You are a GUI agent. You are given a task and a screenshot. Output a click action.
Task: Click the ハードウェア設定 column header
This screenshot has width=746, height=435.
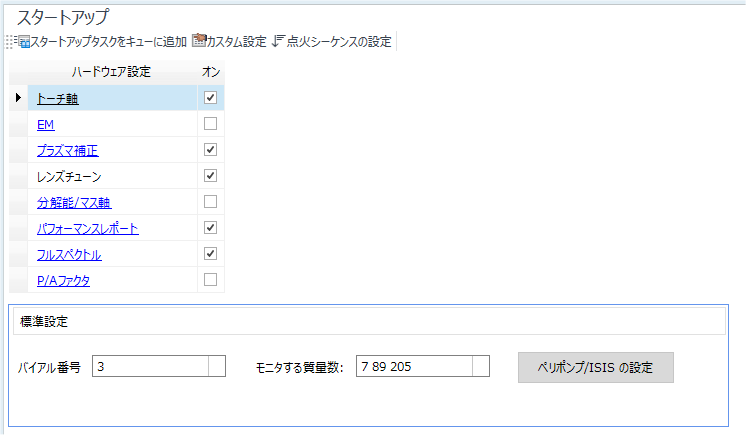111,72
